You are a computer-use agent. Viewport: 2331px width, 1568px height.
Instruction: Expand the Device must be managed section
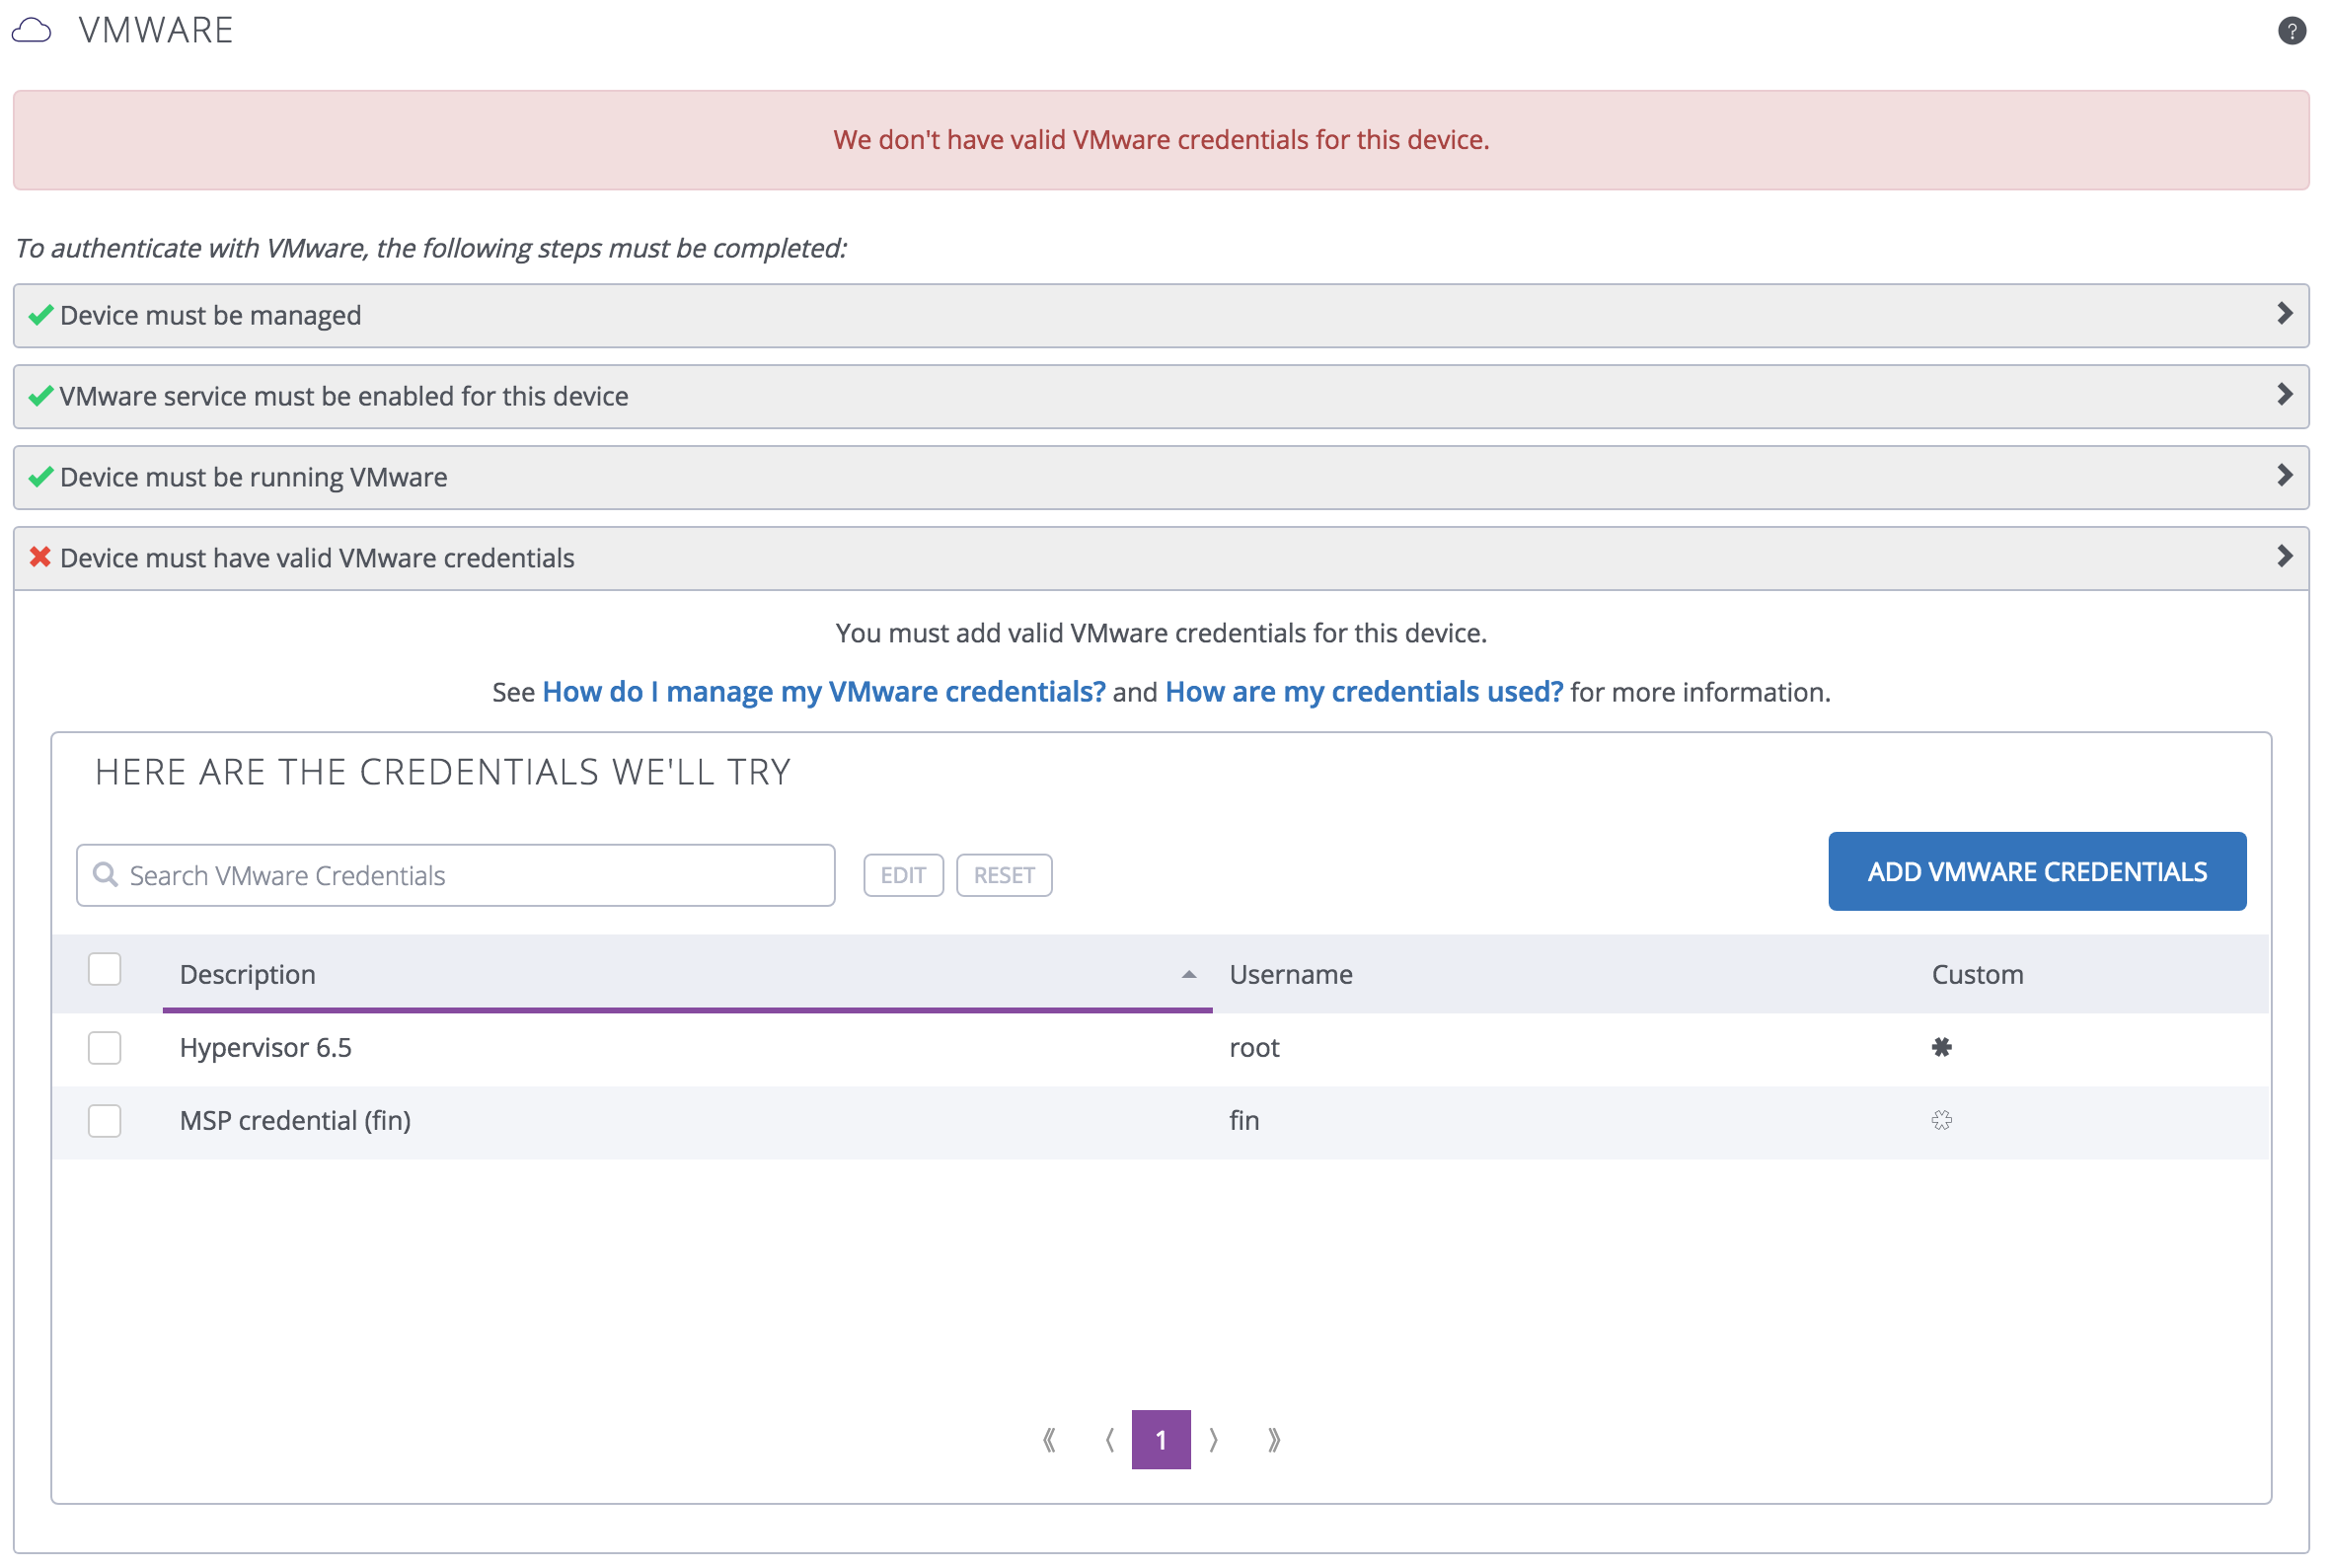click(x=2285, y=314)
